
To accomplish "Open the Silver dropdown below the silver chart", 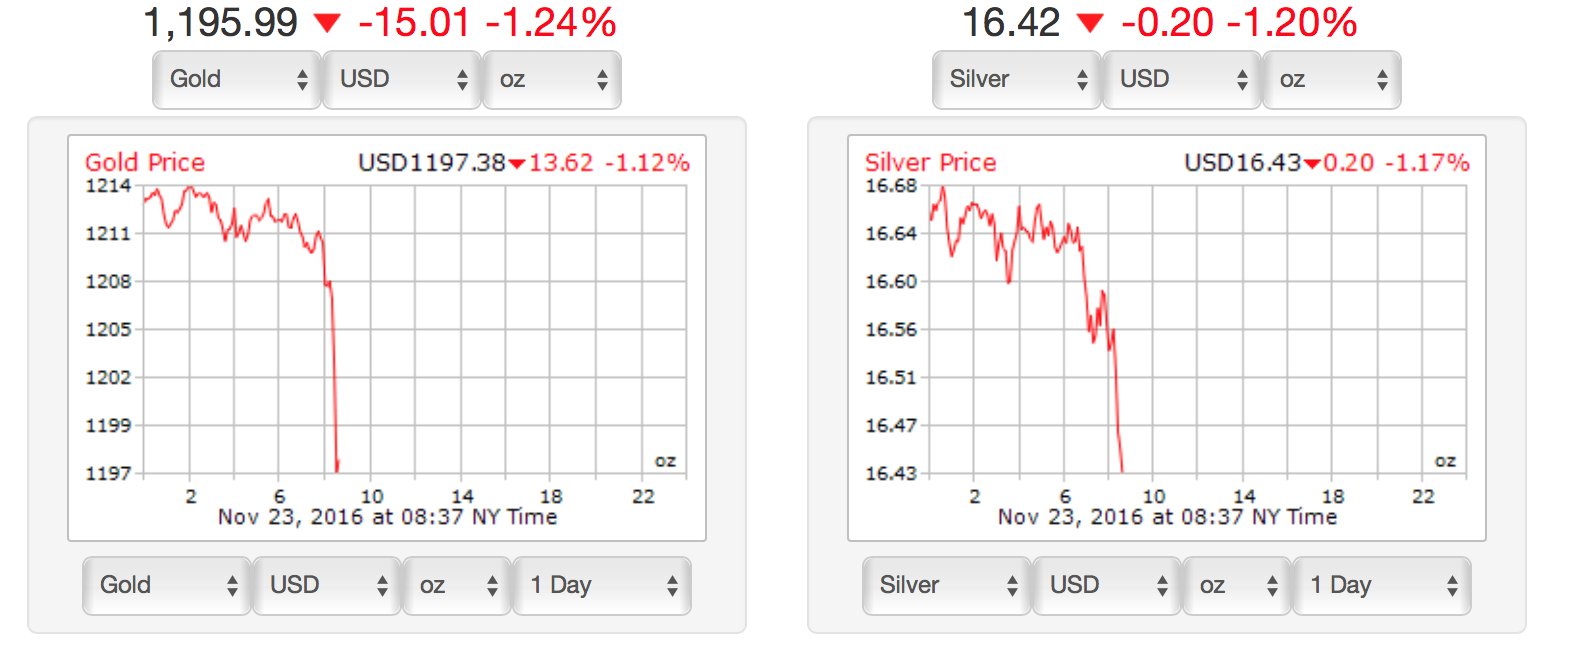I will [x=947, y=586].
